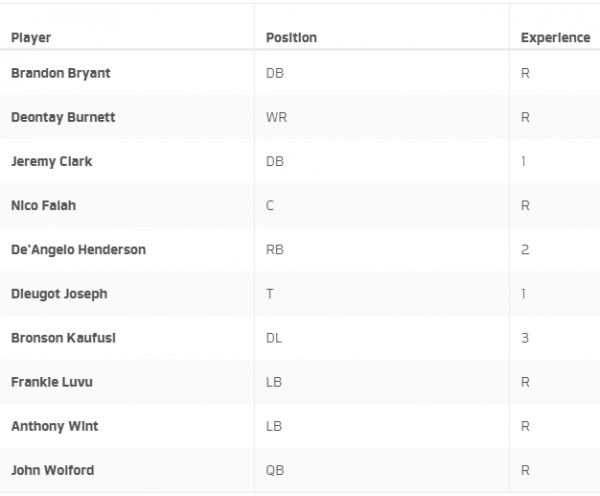This screenshot has height=496, width=600.
Task: Click the Player column header
Action: point(31,38)
